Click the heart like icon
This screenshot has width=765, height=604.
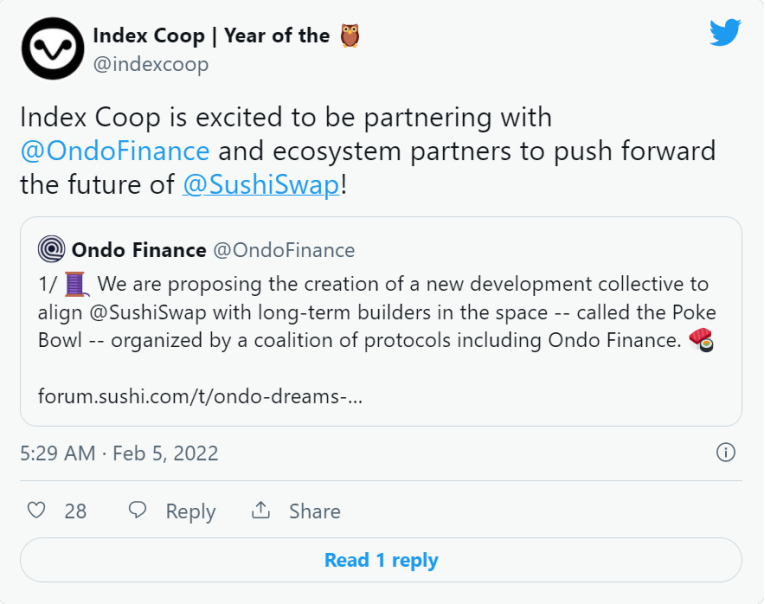(x=36, y=510)
